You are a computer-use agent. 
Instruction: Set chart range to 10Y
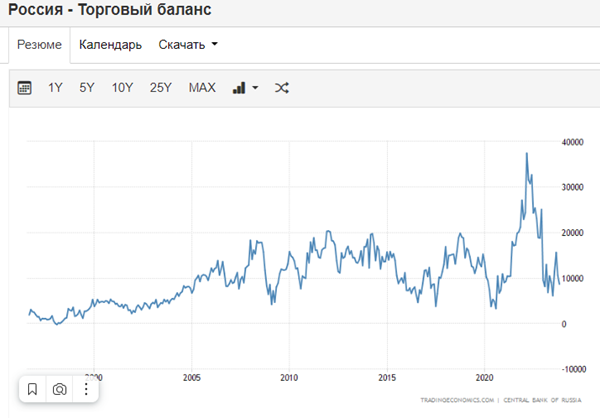tap(122, 88)
